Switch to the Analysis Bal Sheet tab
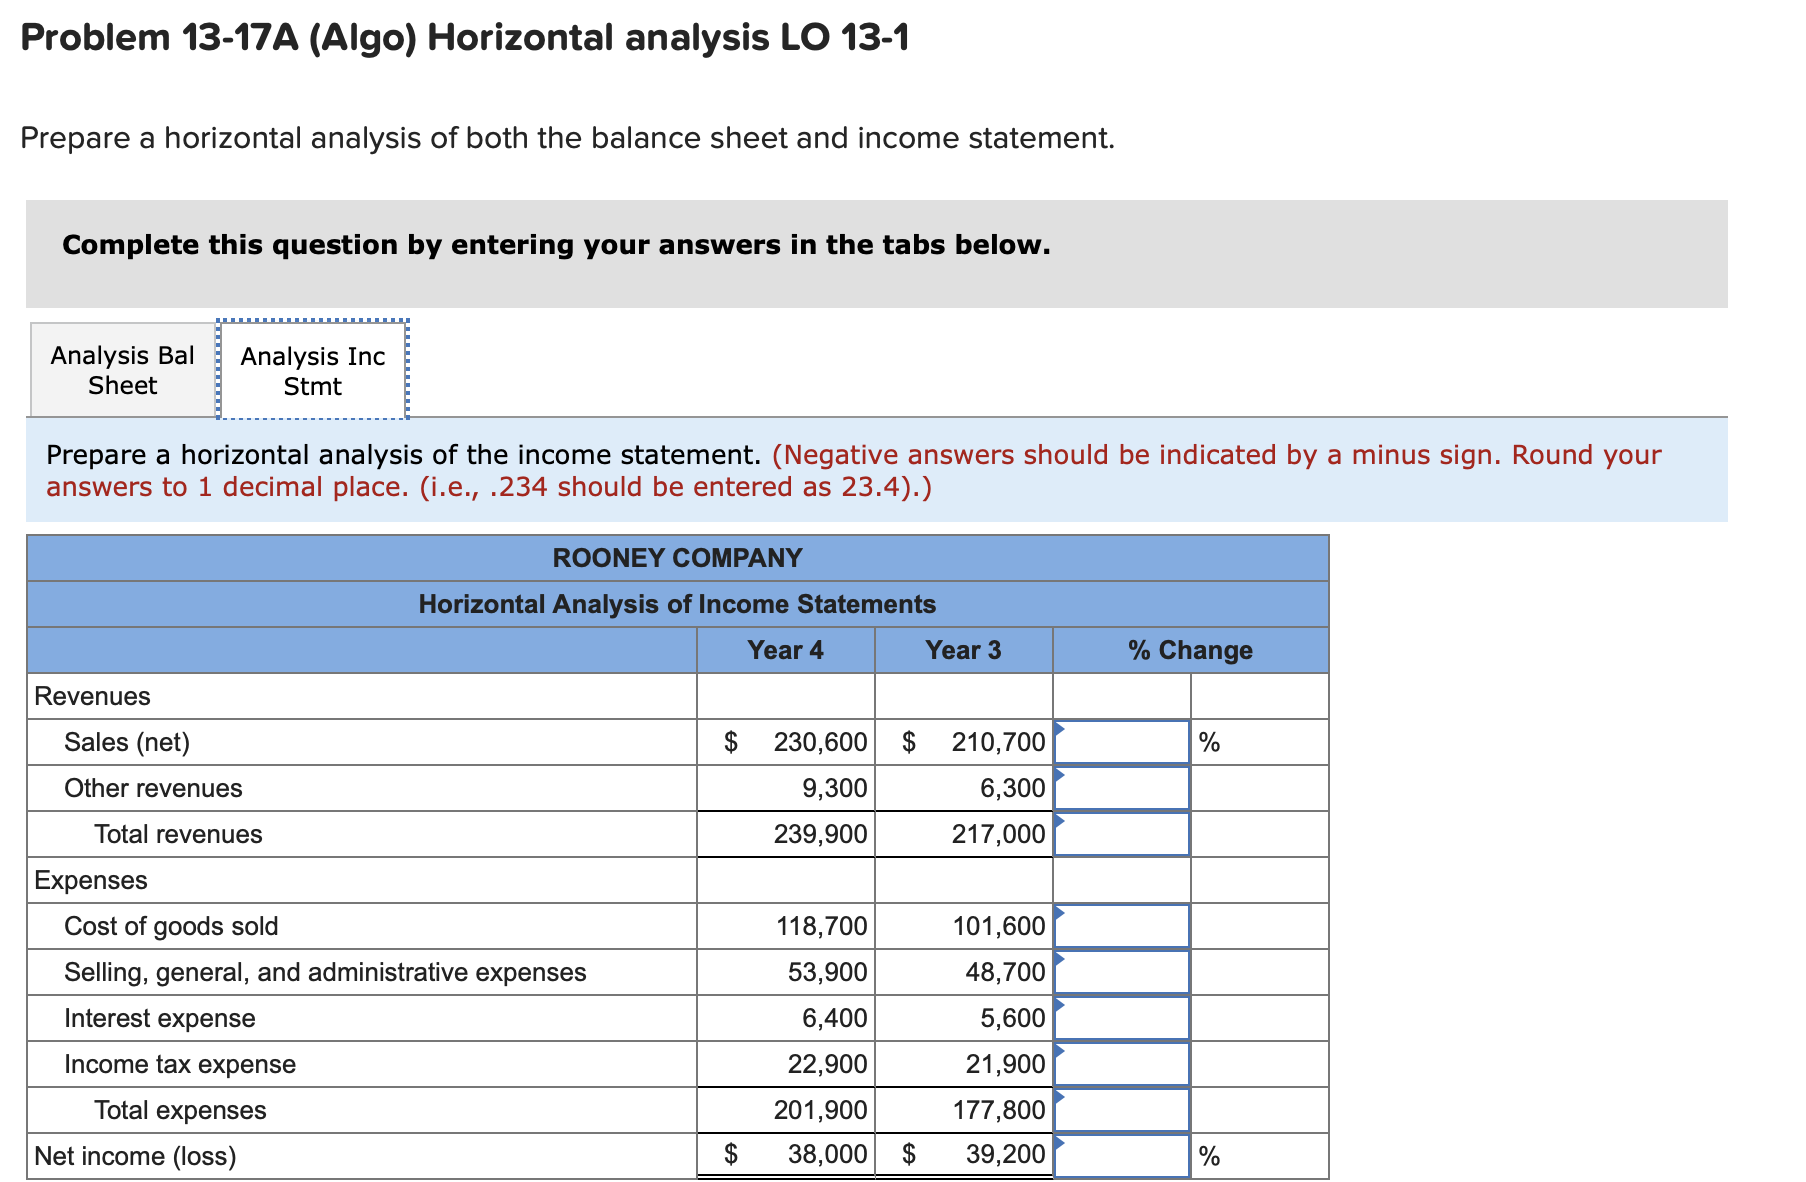The height and width of the screenshot is (1182, 1806). tap(120, 369)
